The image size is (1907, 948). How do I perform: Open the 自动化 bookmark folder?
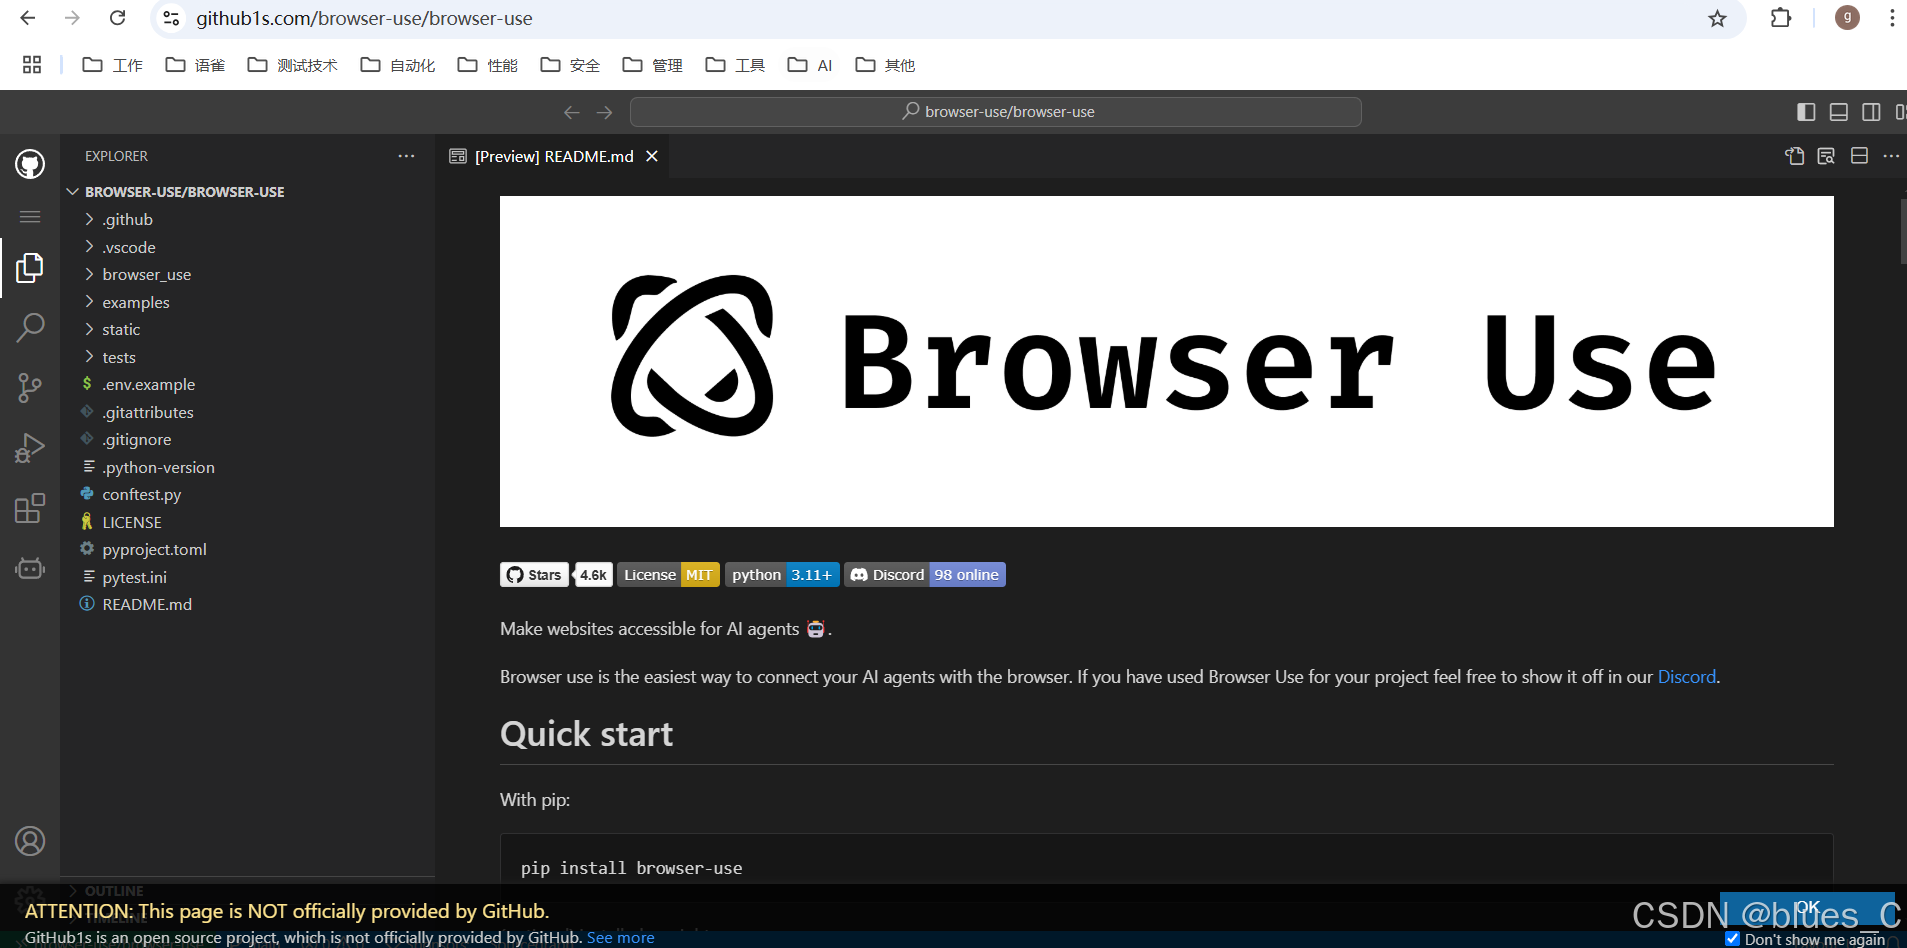[x=398, y=65]
